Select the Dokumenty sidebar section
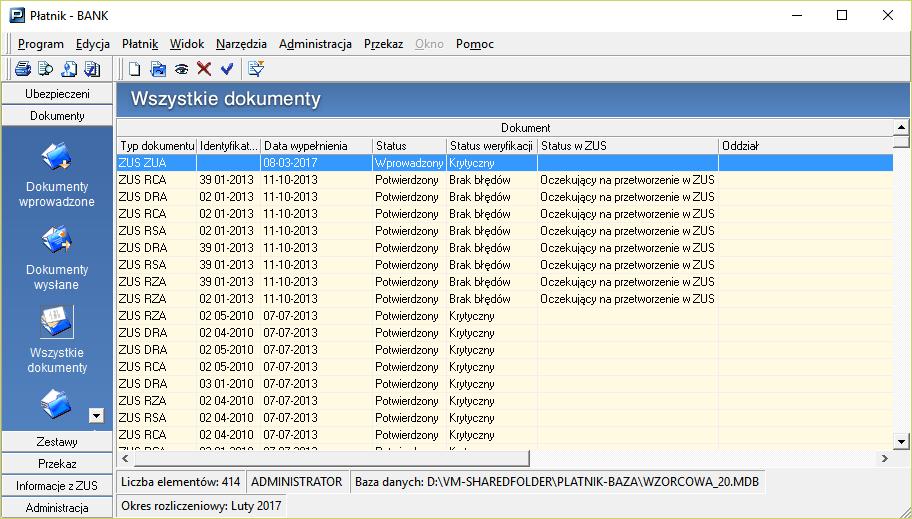This screenshot has height=519, width=912. (x=57, y=116)
